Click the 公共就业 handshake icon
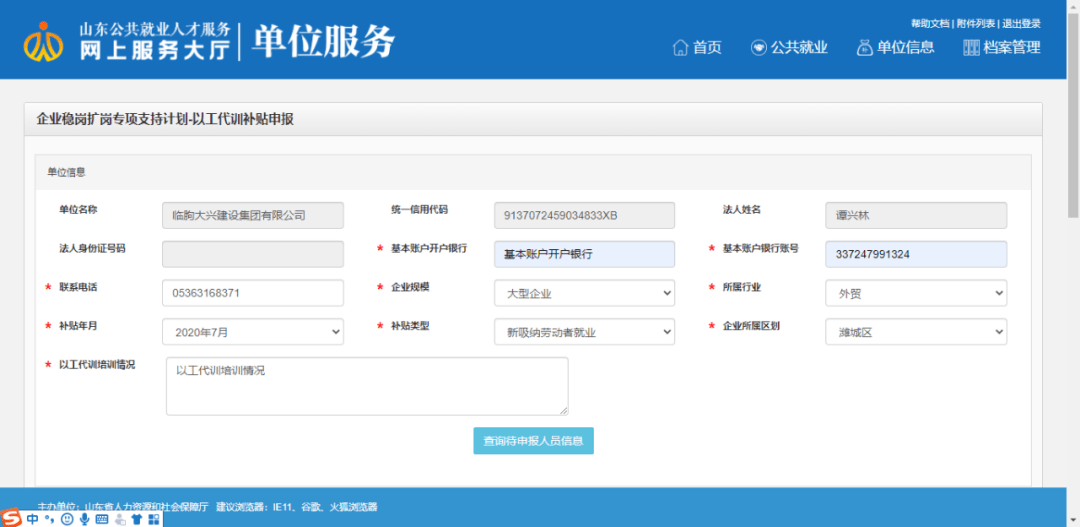Screen dimensions: 1080x527 pyautogui.click(x=758, y=48)
